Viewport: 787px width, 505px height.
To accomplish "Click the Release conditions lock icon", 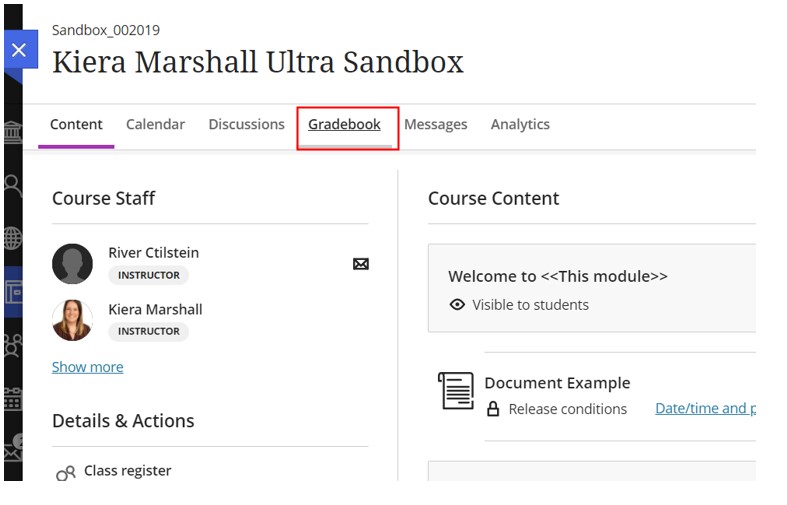I will coord(493,409).
